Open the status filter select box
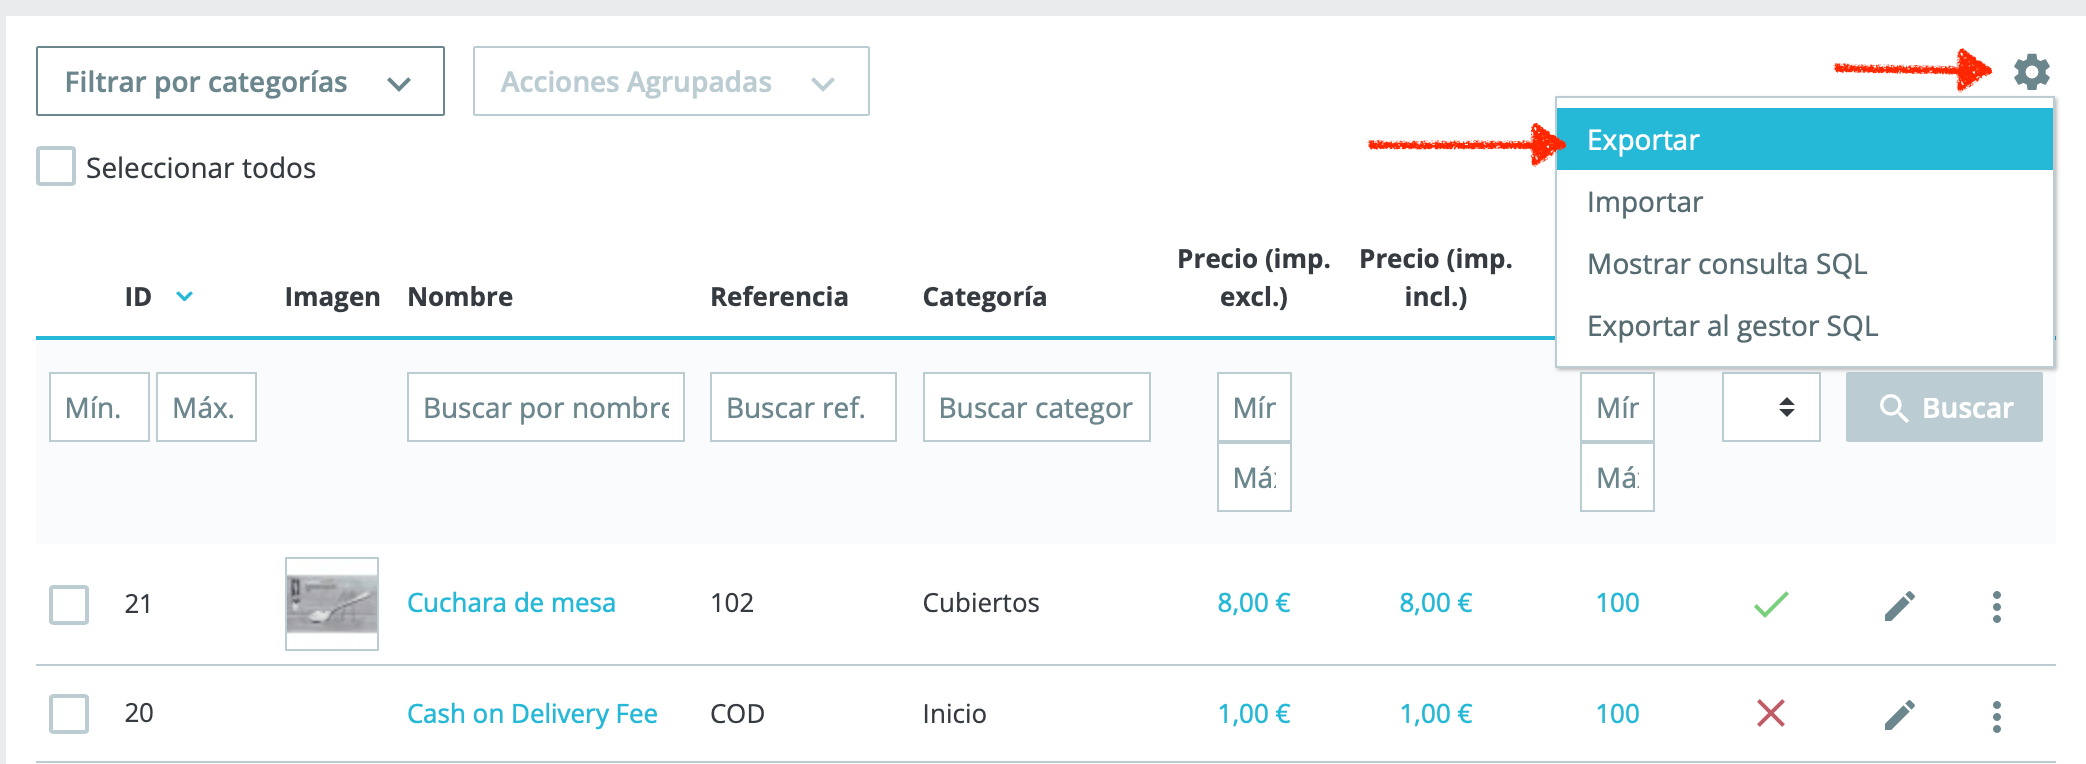 pos(1771,407)
